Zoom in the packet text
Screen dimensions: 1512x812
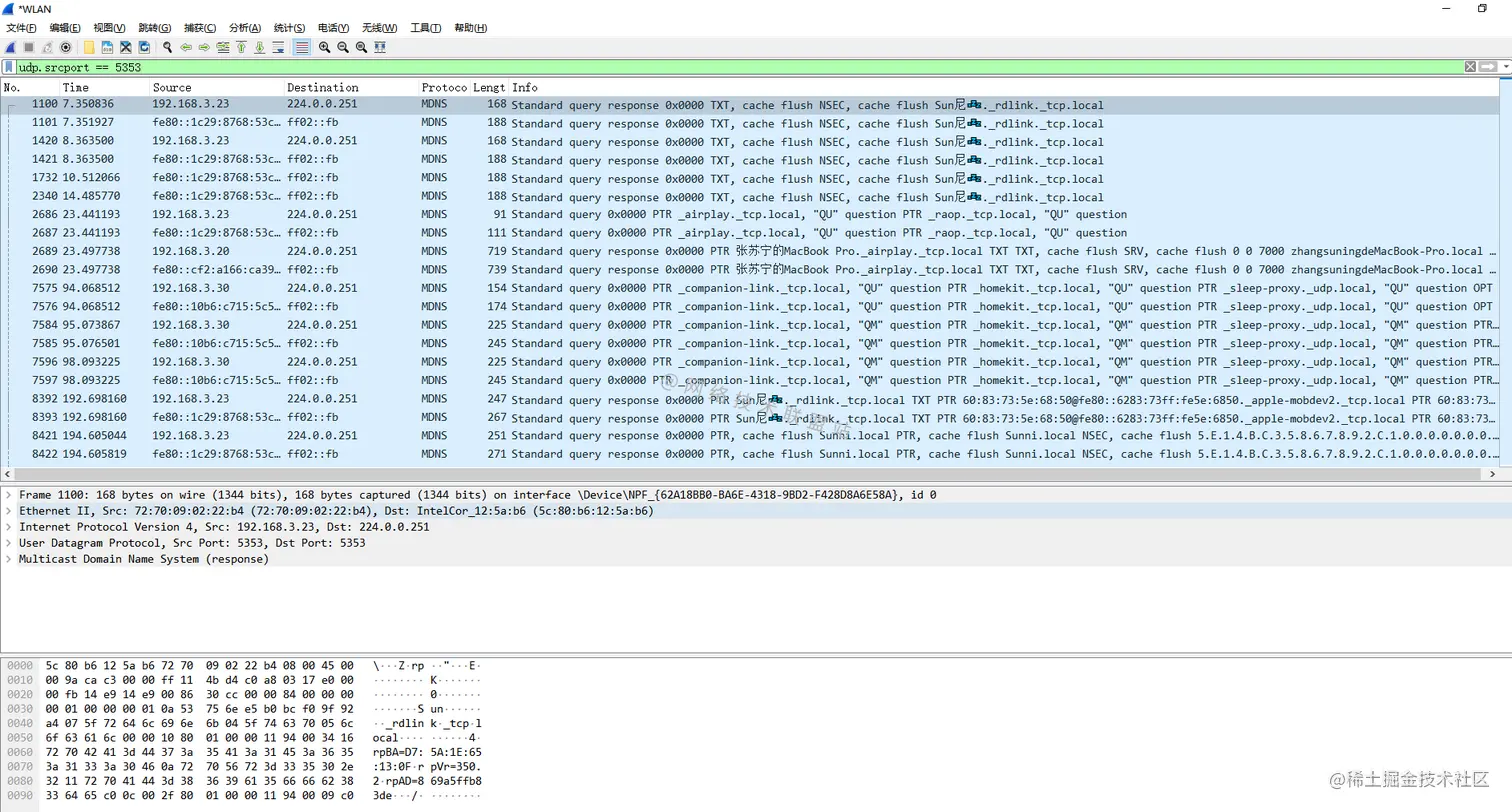click(x=325, y=47)
